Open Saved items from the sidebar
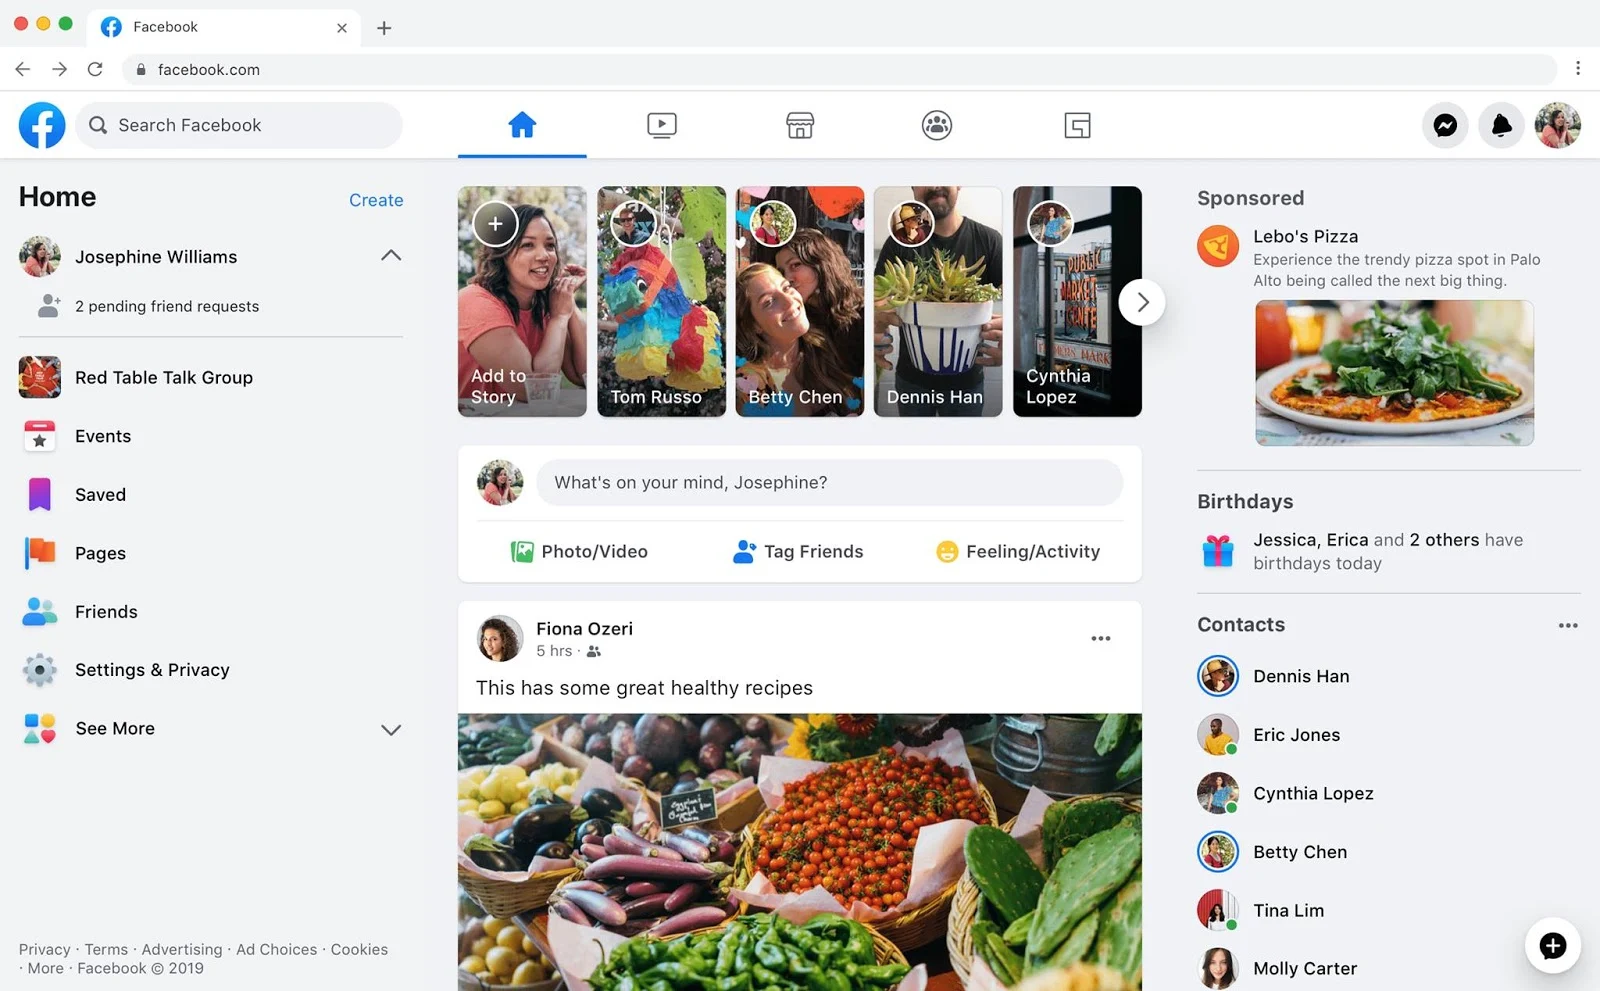The height and width of the screenshot is (991, 1600). pos(99,494)
